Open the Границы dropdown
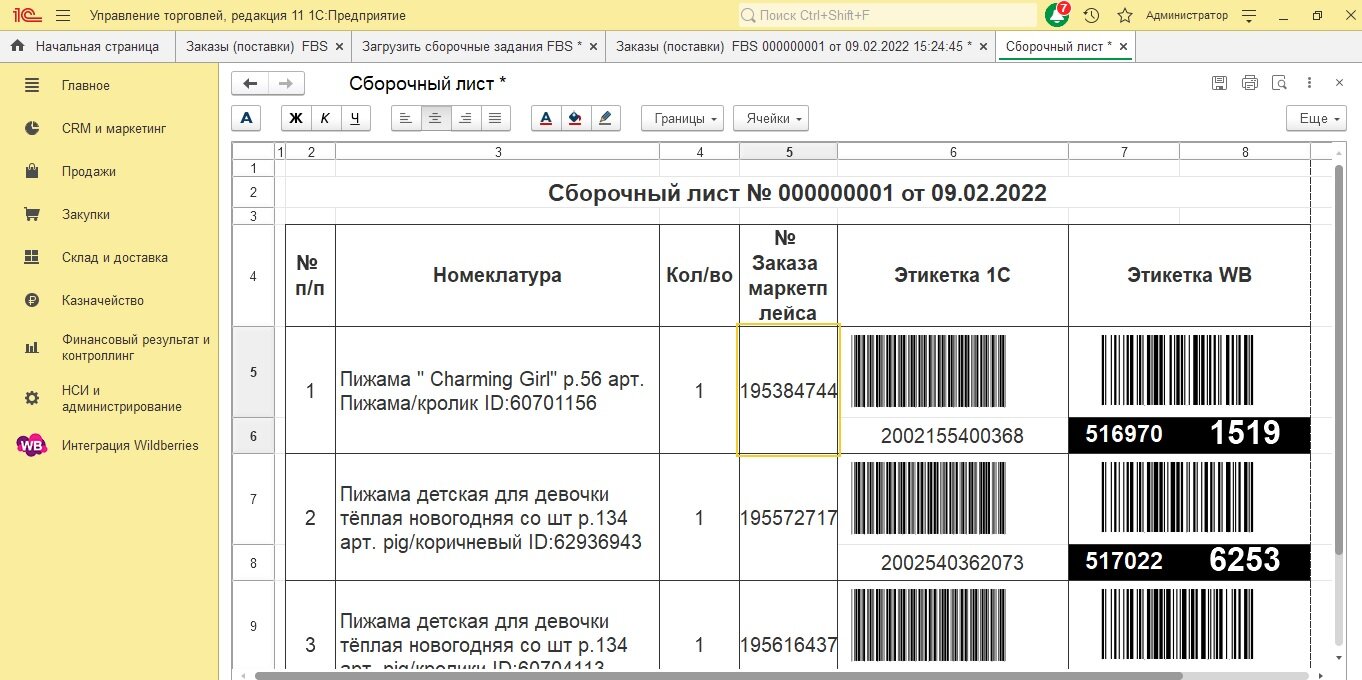Screen dimensions: 1362x680 coord(683,118)
